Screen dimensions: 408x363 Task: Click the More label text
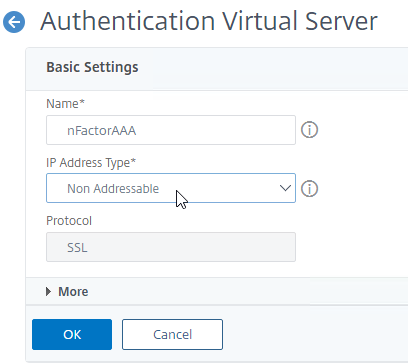73,292
